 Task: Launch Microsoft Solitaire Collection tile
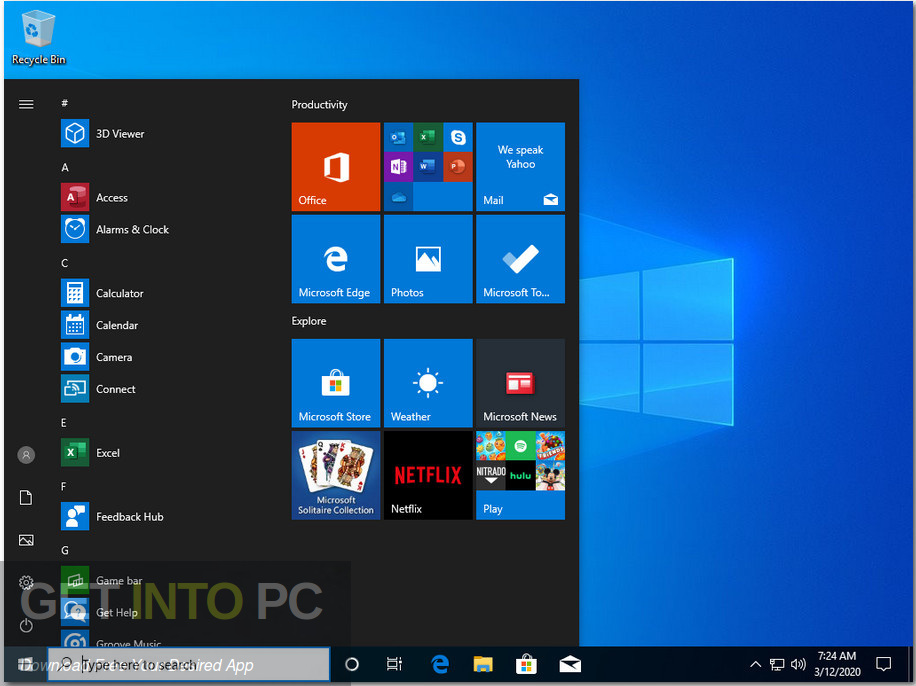pos(336,475)
